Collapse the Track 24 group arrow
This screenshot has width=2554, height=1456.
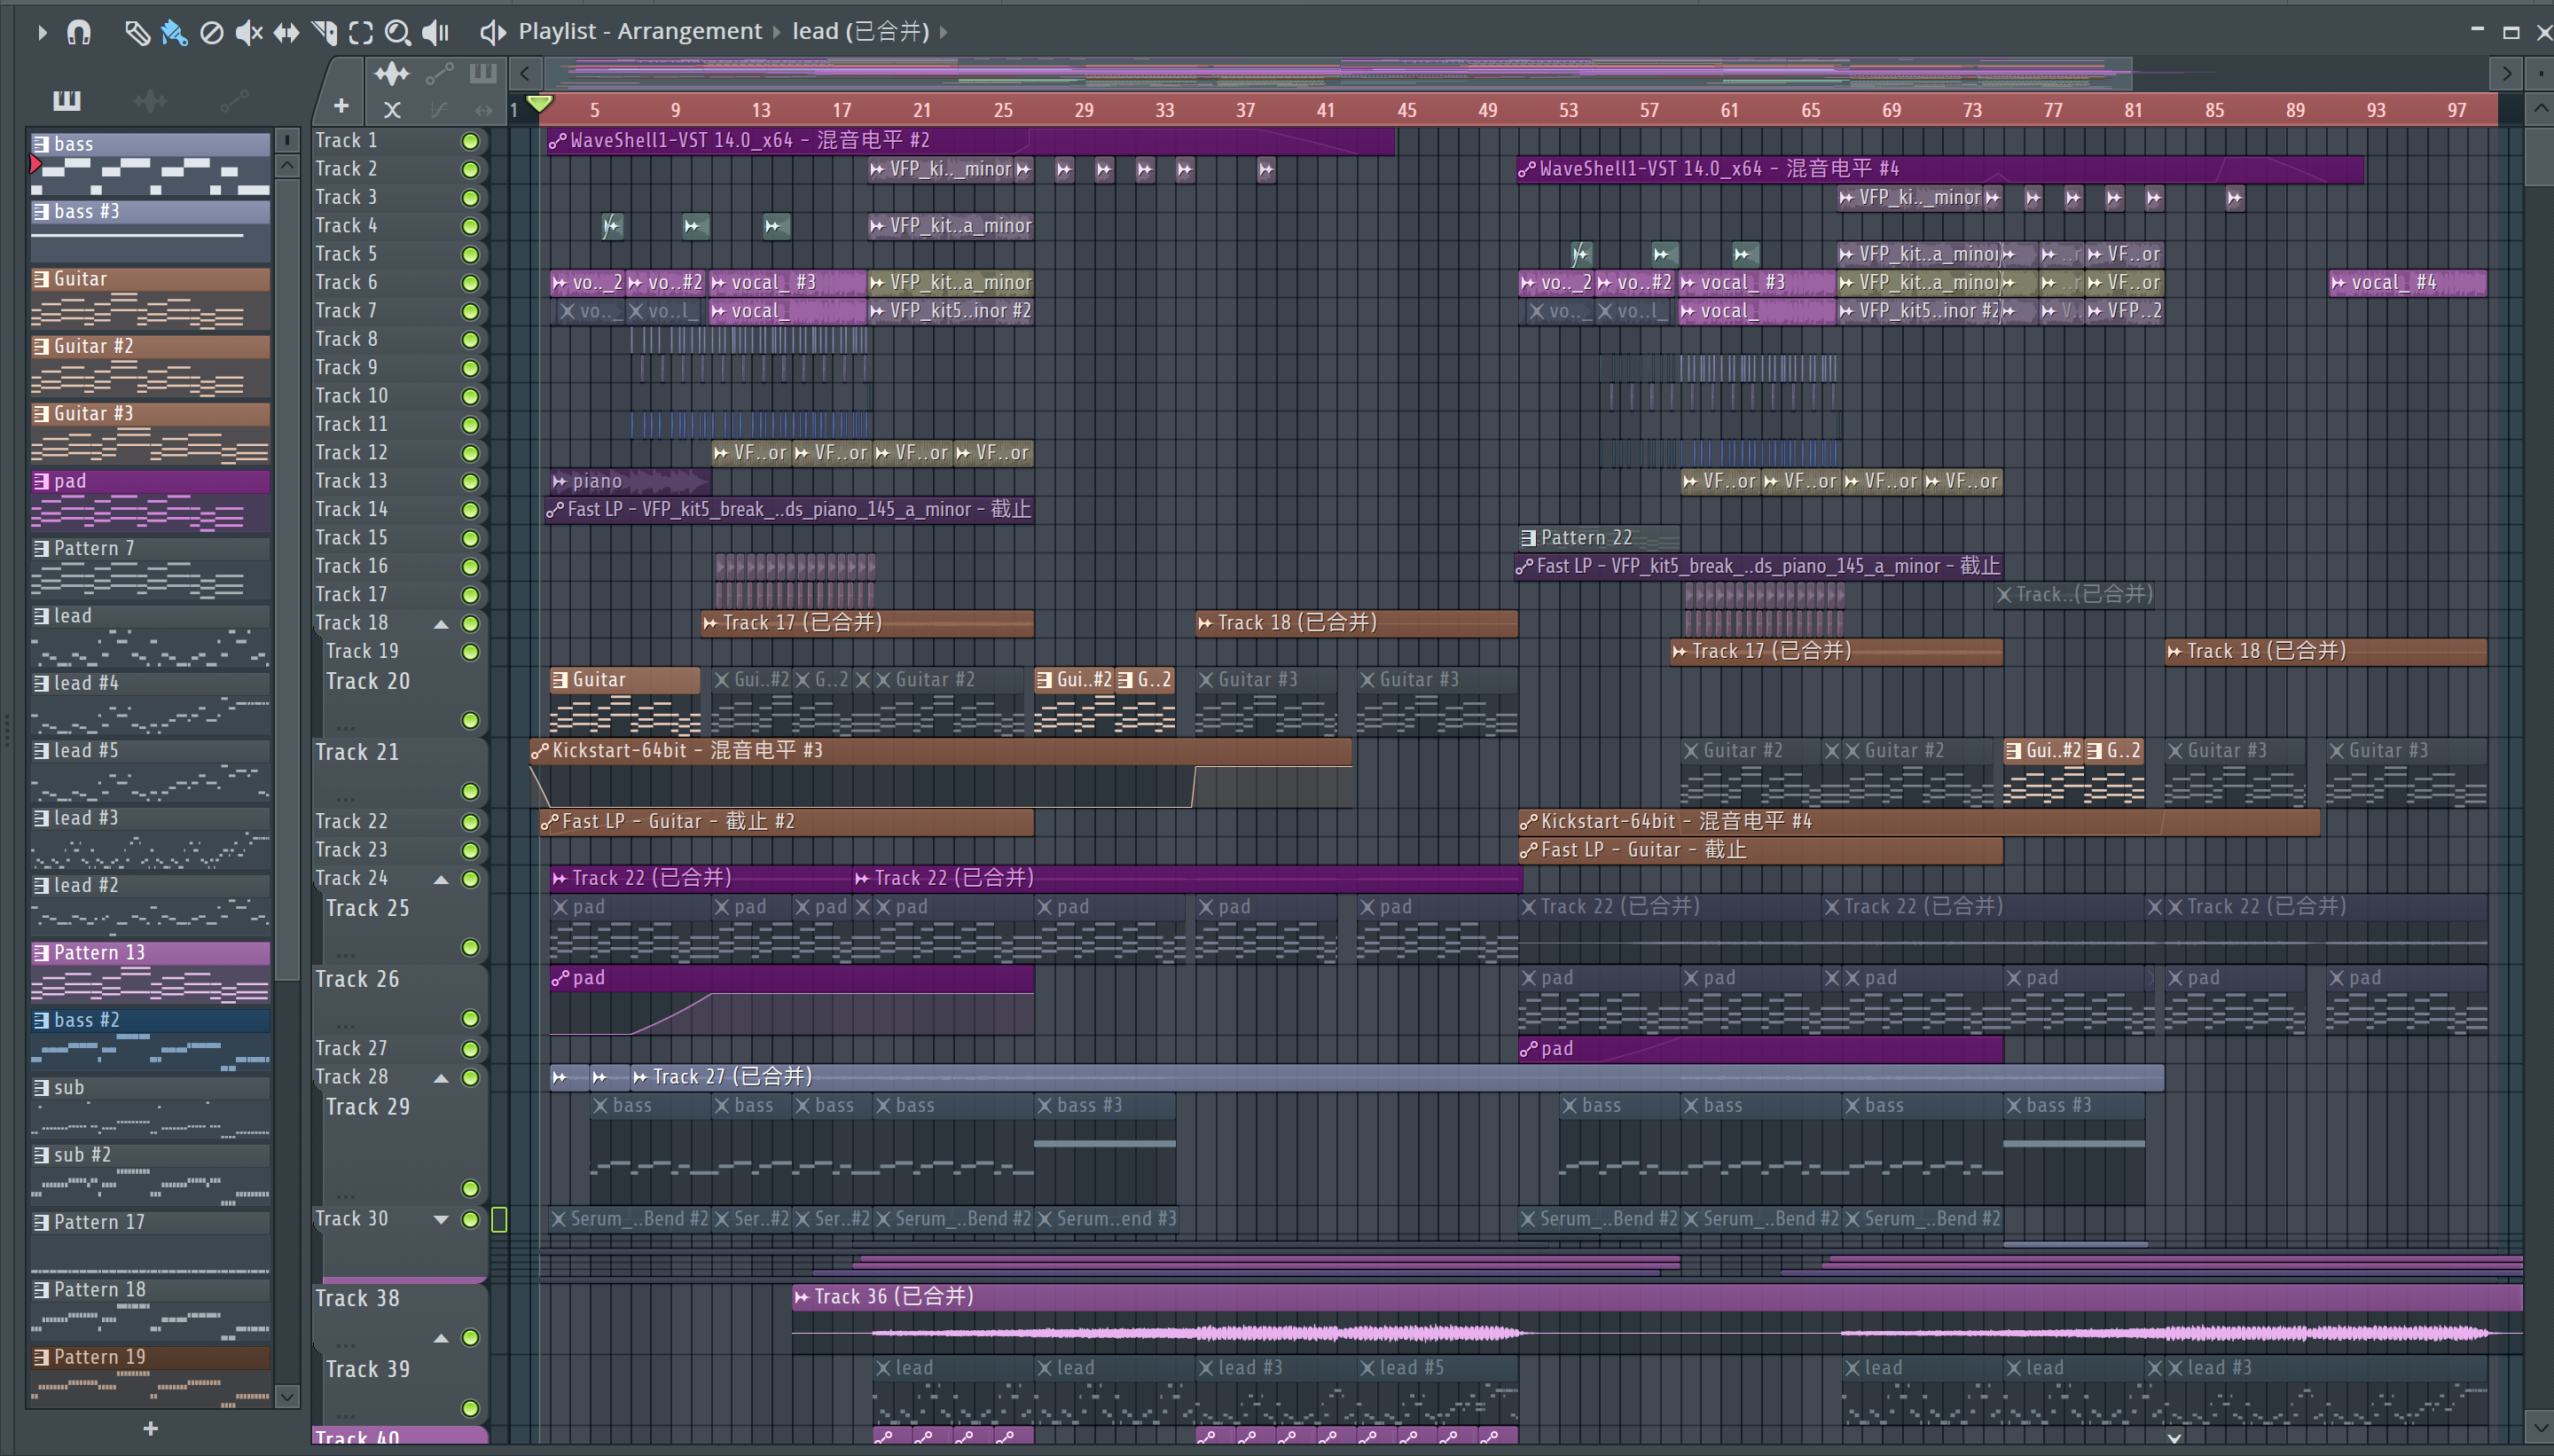coord(441,879)
